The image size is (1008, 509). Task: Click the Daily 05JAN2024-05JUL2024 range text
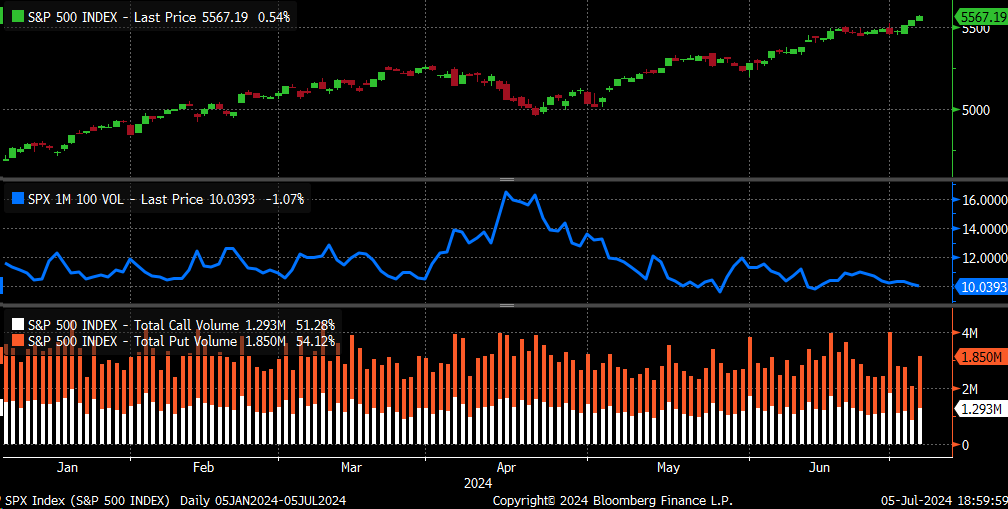click(264, 501)
